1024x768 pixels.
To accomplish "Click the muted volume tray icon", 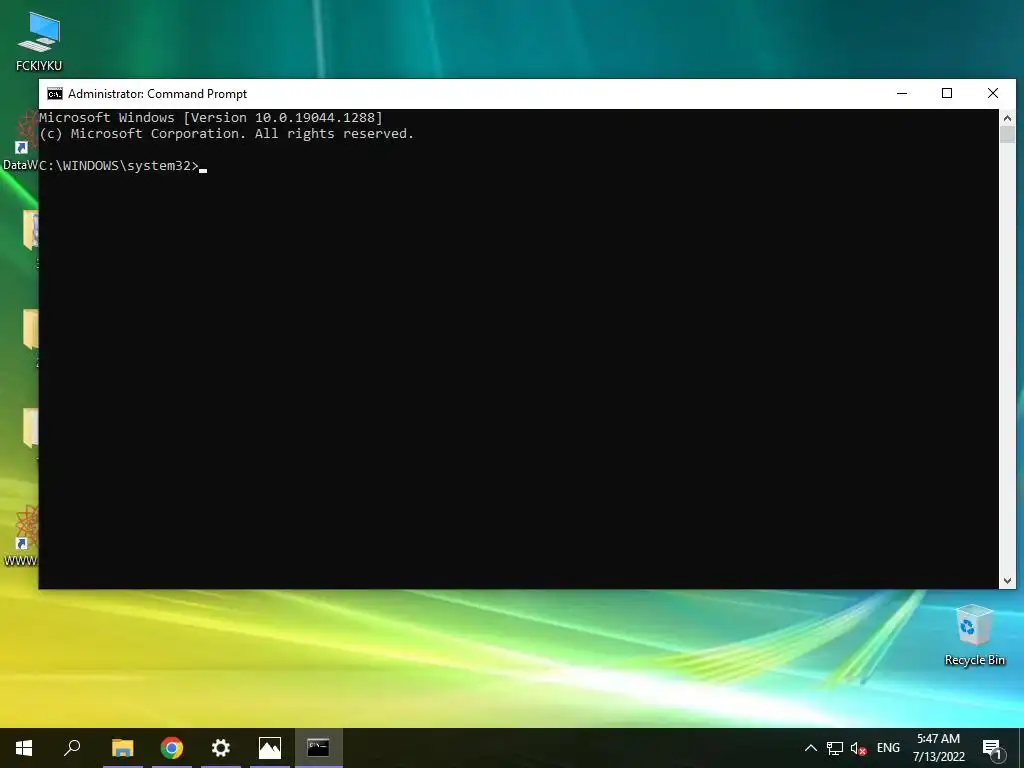I will (858, 748).
